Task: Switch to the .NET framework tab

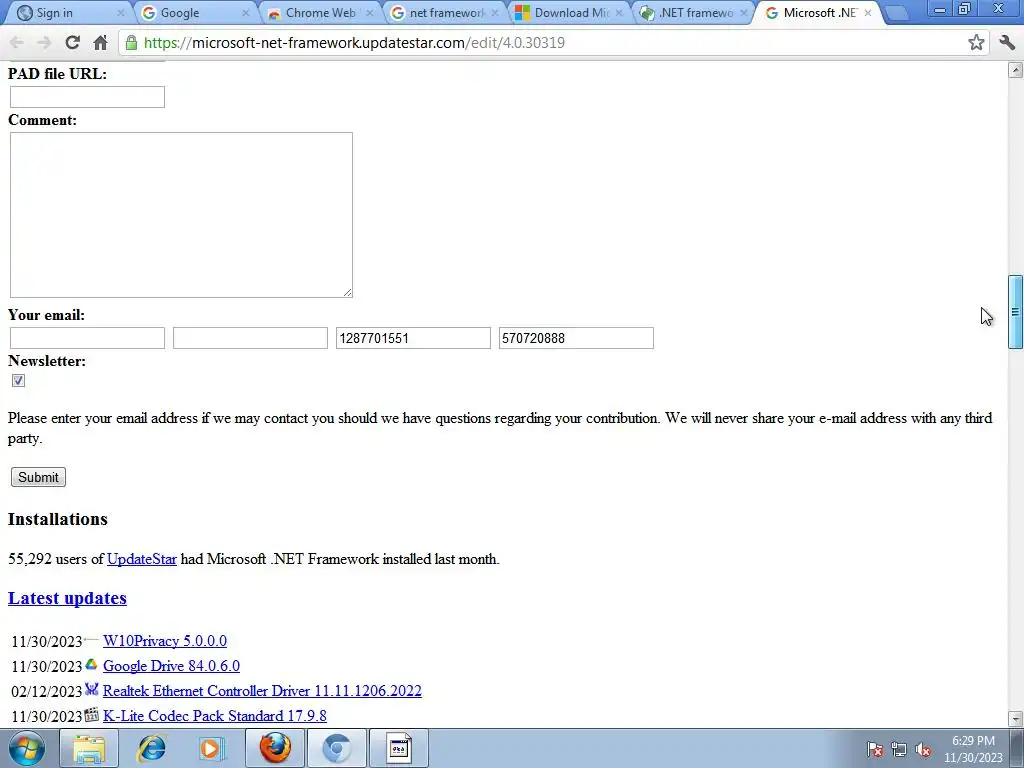Action: (x=694, y=13)
